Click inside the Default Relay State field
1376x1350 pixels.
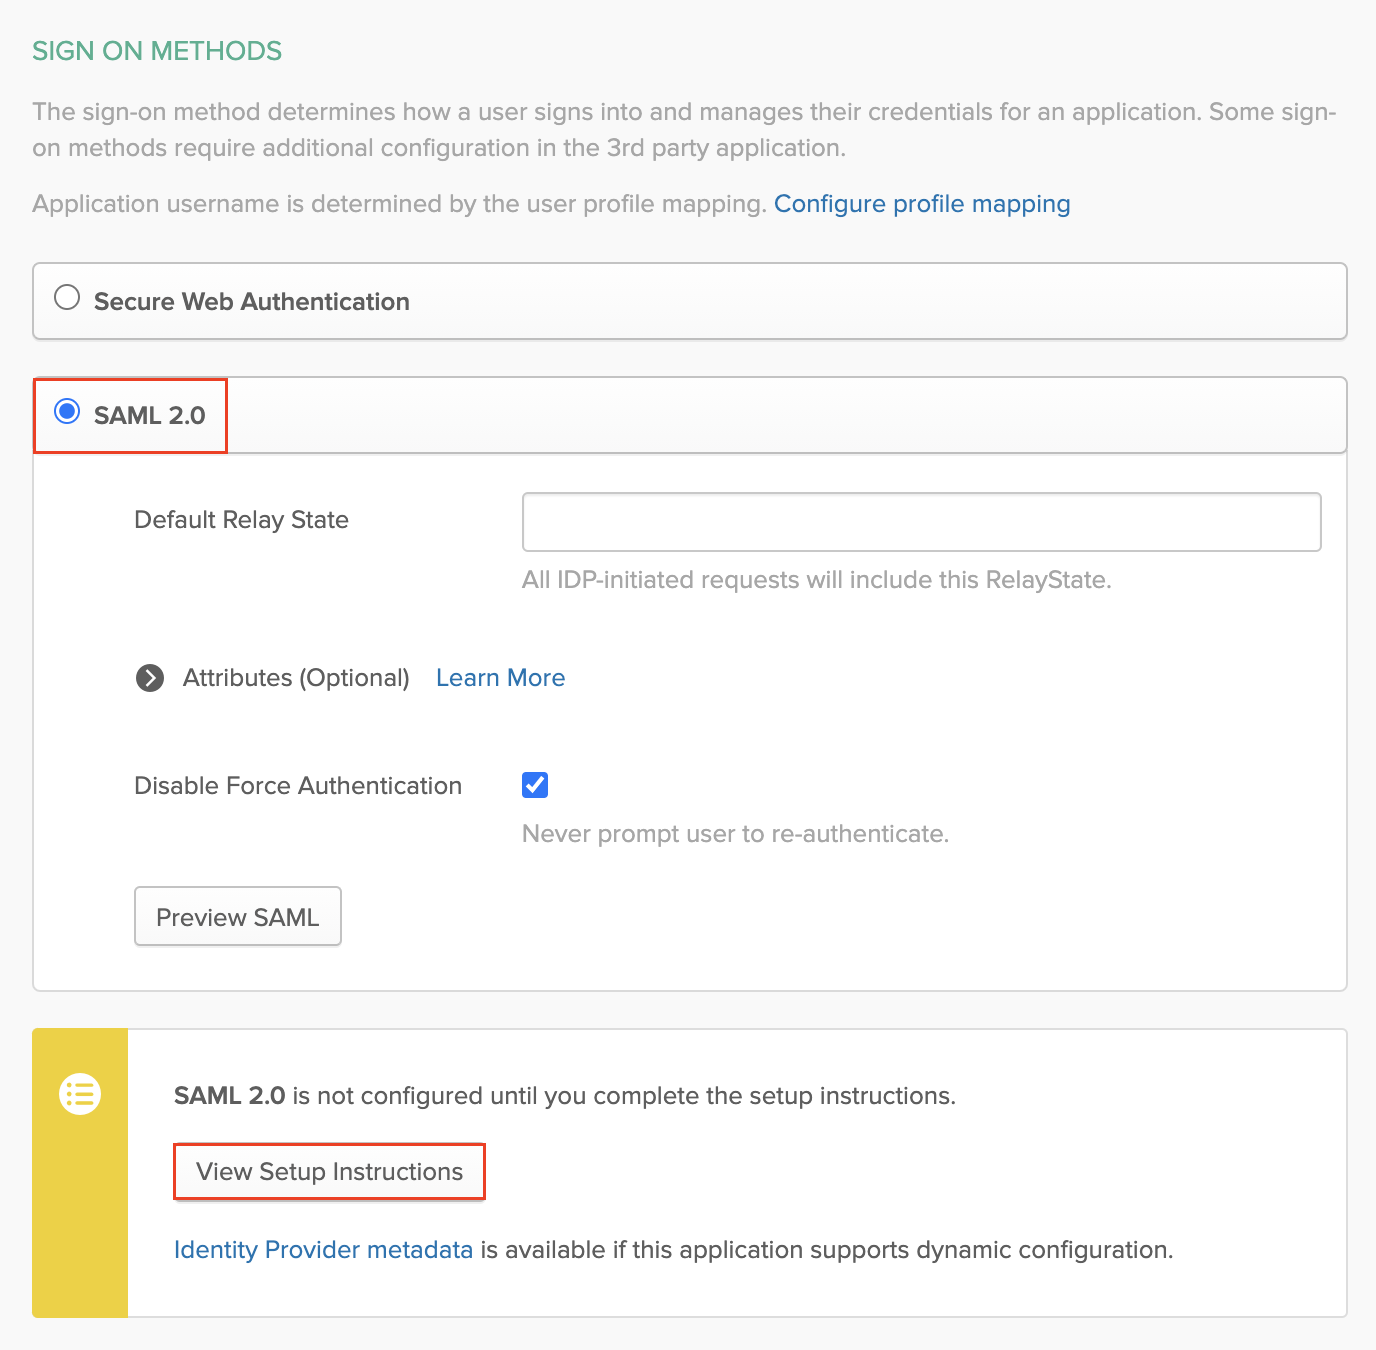click(x=920, y=521)
